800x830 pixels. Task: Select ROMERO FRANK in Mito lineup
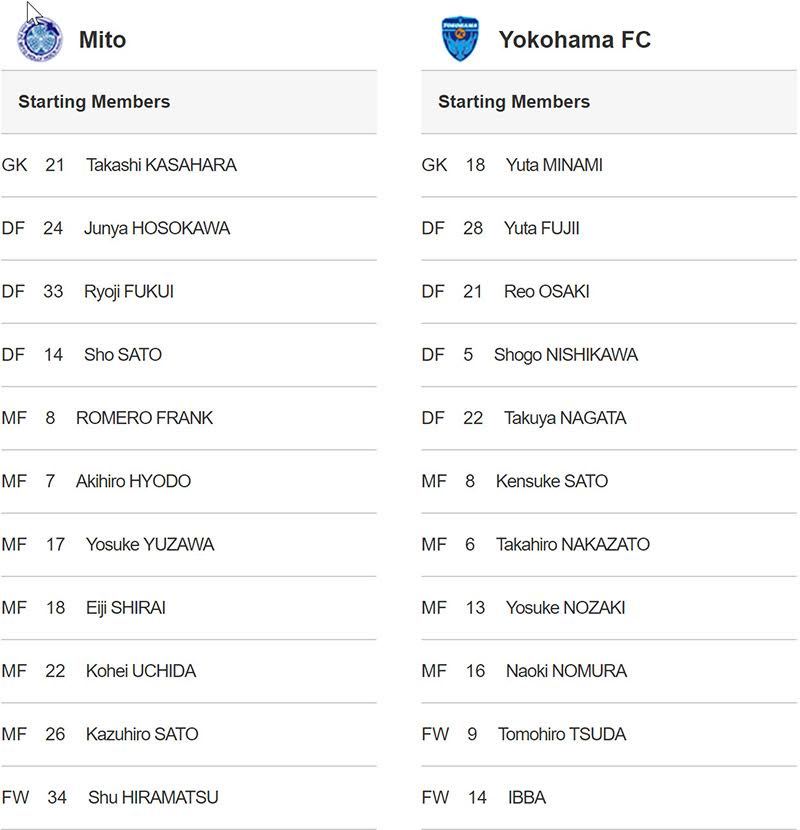click(144, 418)
